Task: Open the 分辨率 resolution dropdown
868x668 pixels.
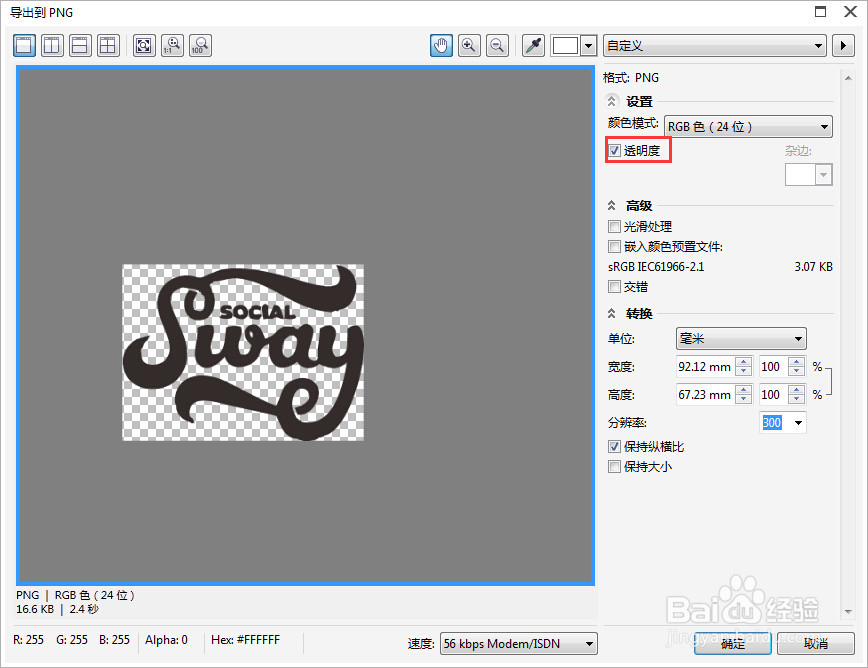Action: 796,422
